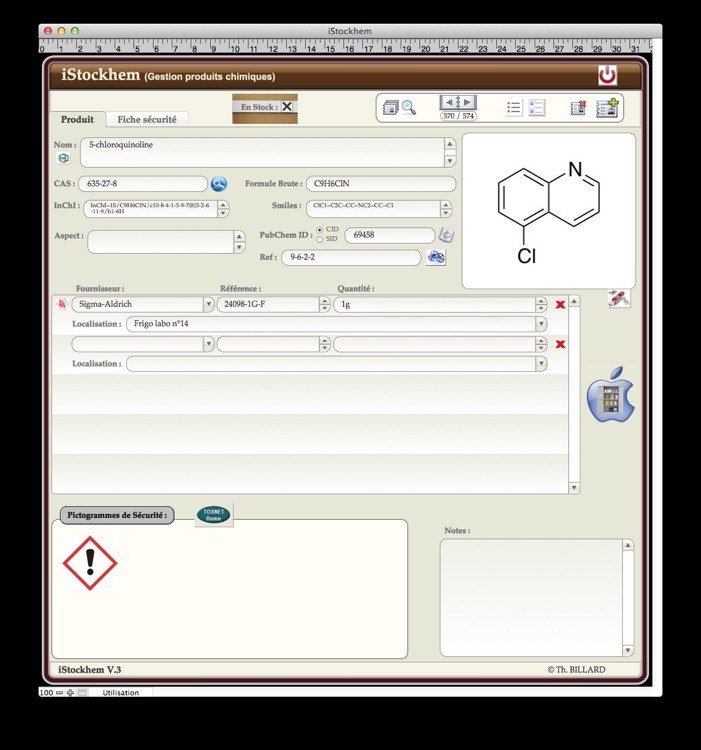Delete the Sigma-Aldrich supplier row

point(560,304)
